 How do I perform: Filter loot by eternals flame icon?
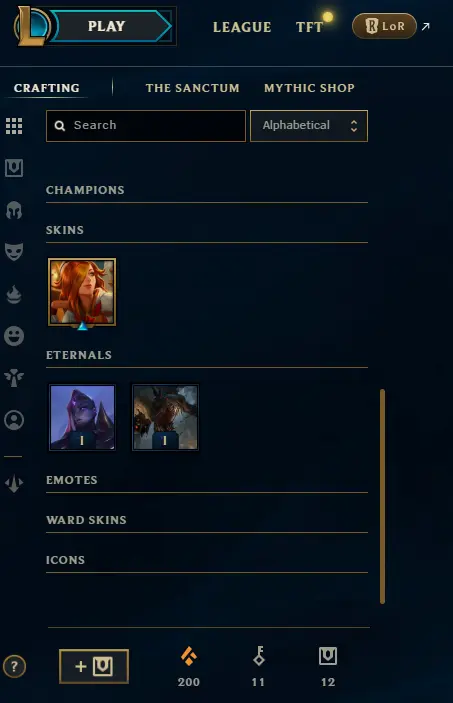14,294
